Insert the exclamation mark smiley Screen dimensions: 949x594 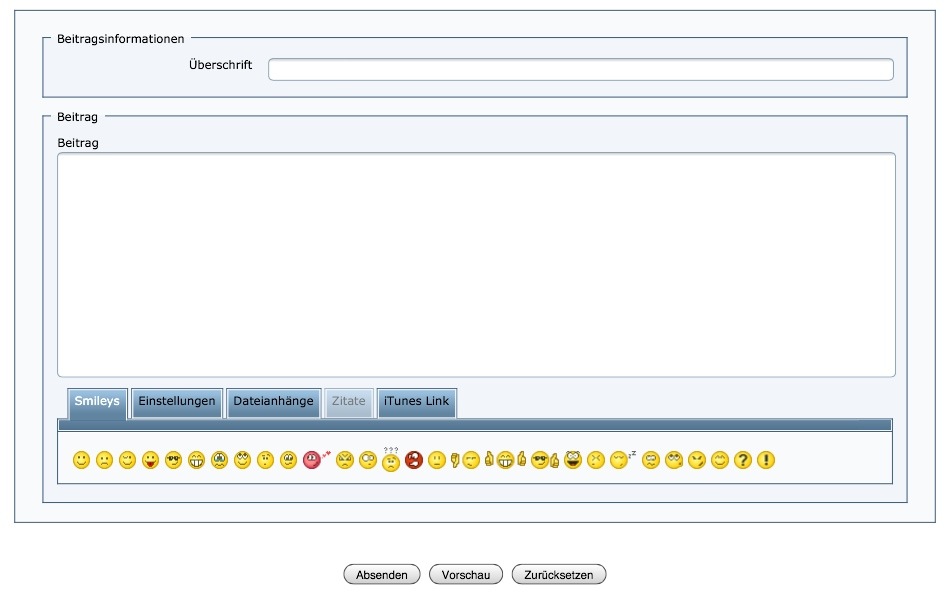[x=766, y=460]
